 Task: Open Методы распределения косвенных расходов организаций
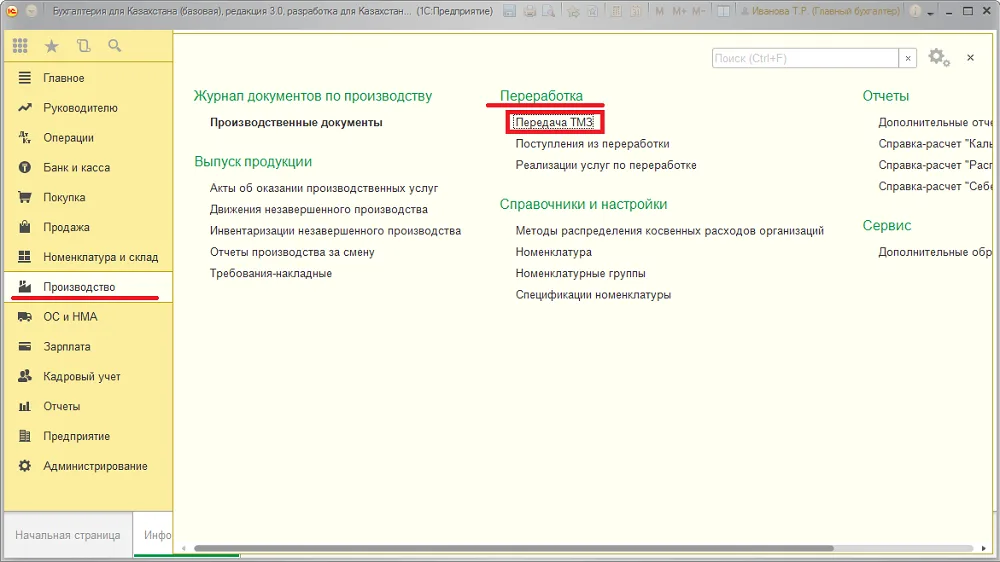tap(670, 231)
